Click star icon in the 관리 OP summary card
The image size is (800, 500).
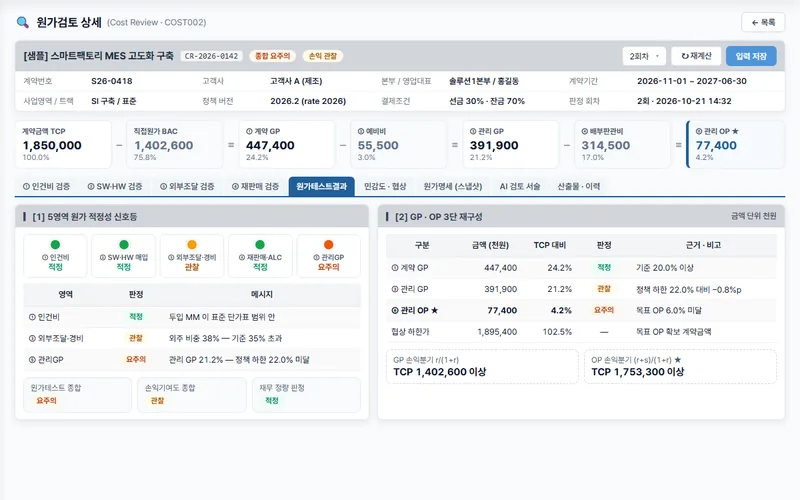coord(735,131)
